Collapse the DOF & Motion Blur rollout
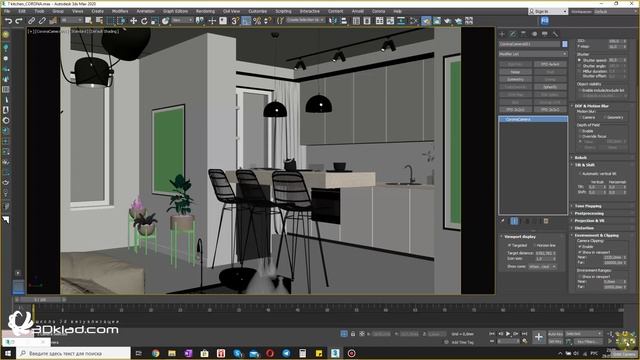 [x=591, y=106]
